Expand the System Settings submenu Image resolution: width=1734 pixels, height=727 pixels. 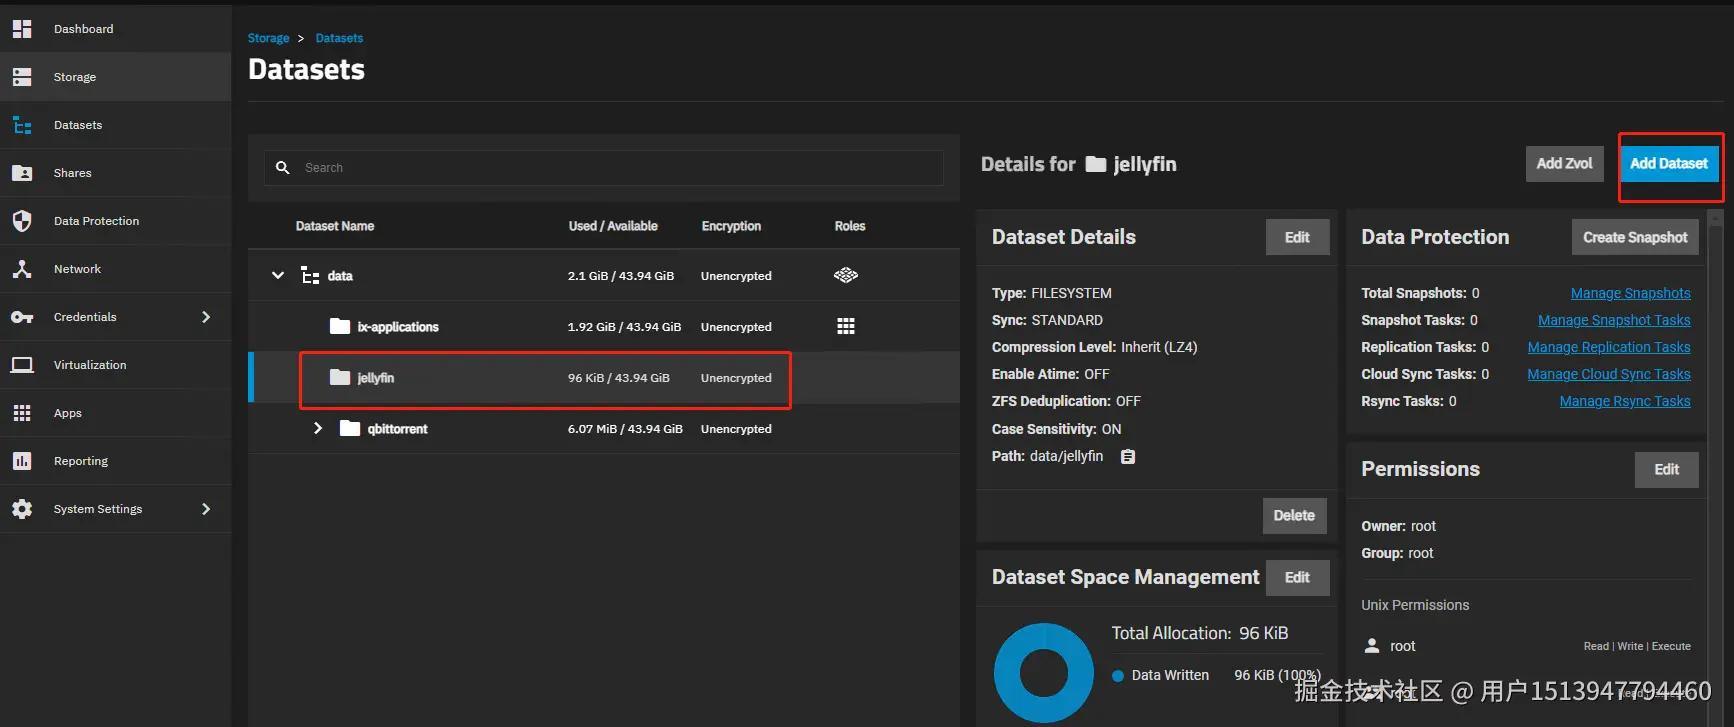(206, 509)
